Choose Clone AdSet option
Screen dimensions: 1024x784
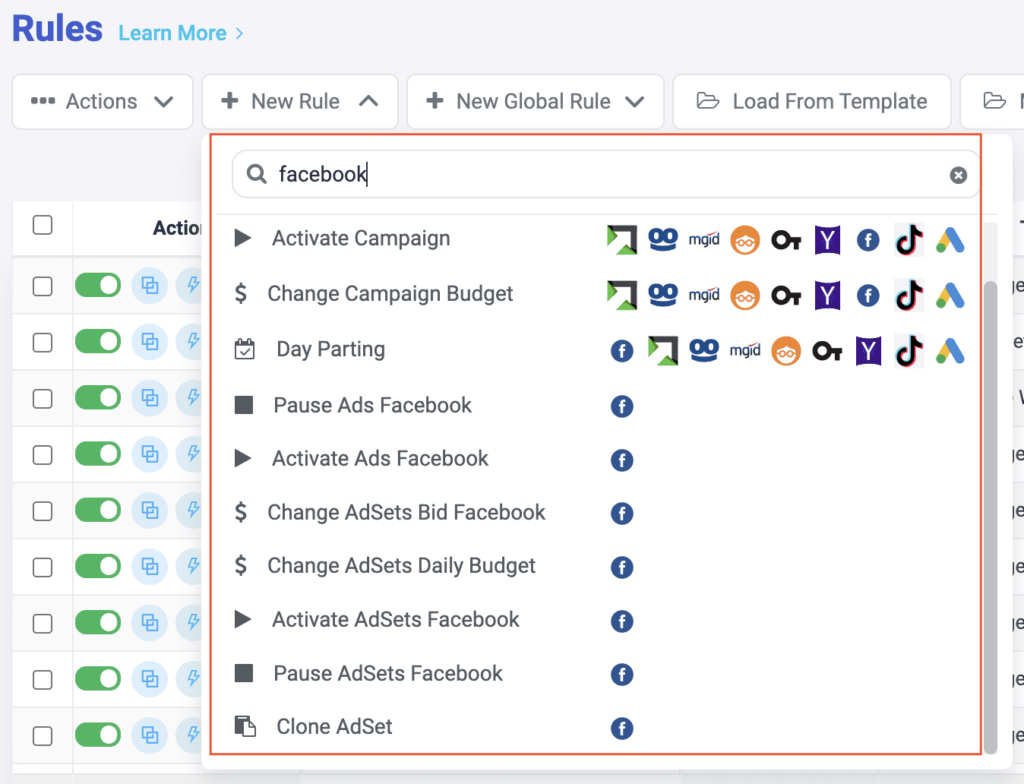pyautogui.click(x=334, y=727)
